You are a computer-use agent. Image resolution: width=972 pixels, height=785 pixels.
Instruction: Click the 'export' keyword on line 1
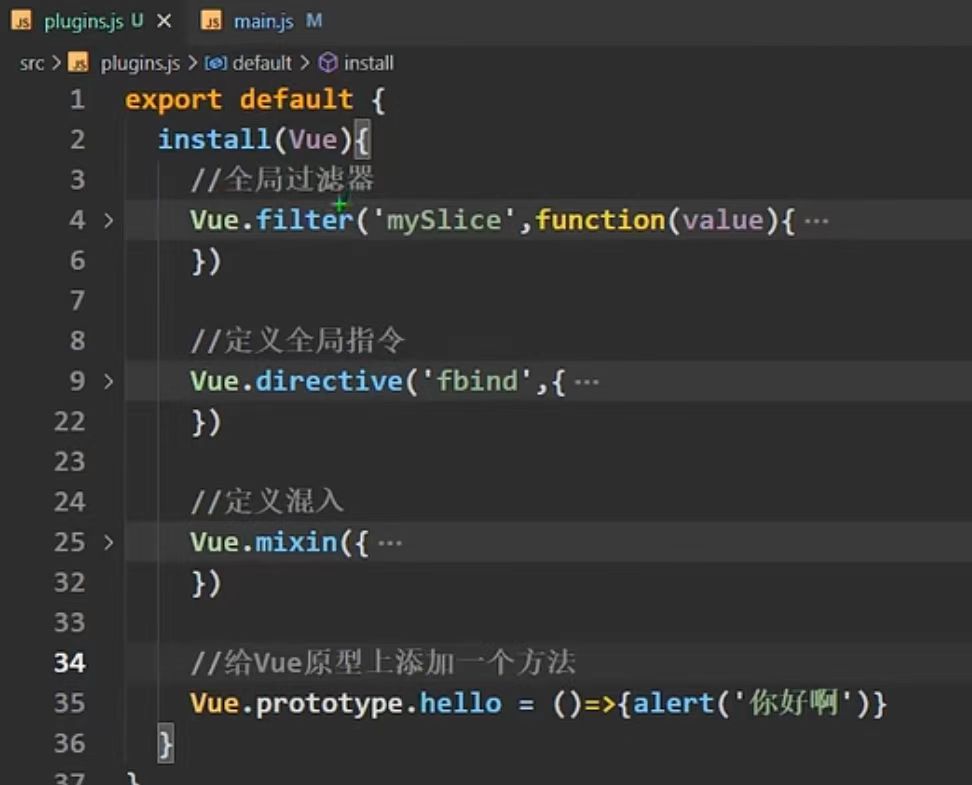pyautogui.click(x=174, y=100)
